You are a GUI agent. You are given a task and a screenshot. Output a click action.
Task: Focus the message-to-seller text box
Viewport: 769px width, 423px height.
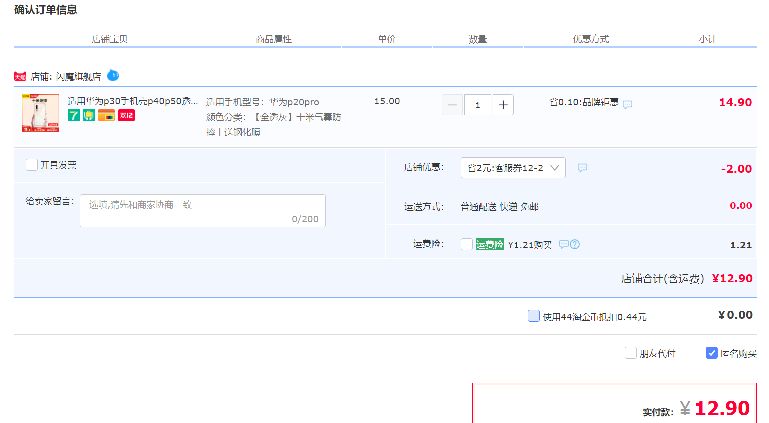point(203,211)
